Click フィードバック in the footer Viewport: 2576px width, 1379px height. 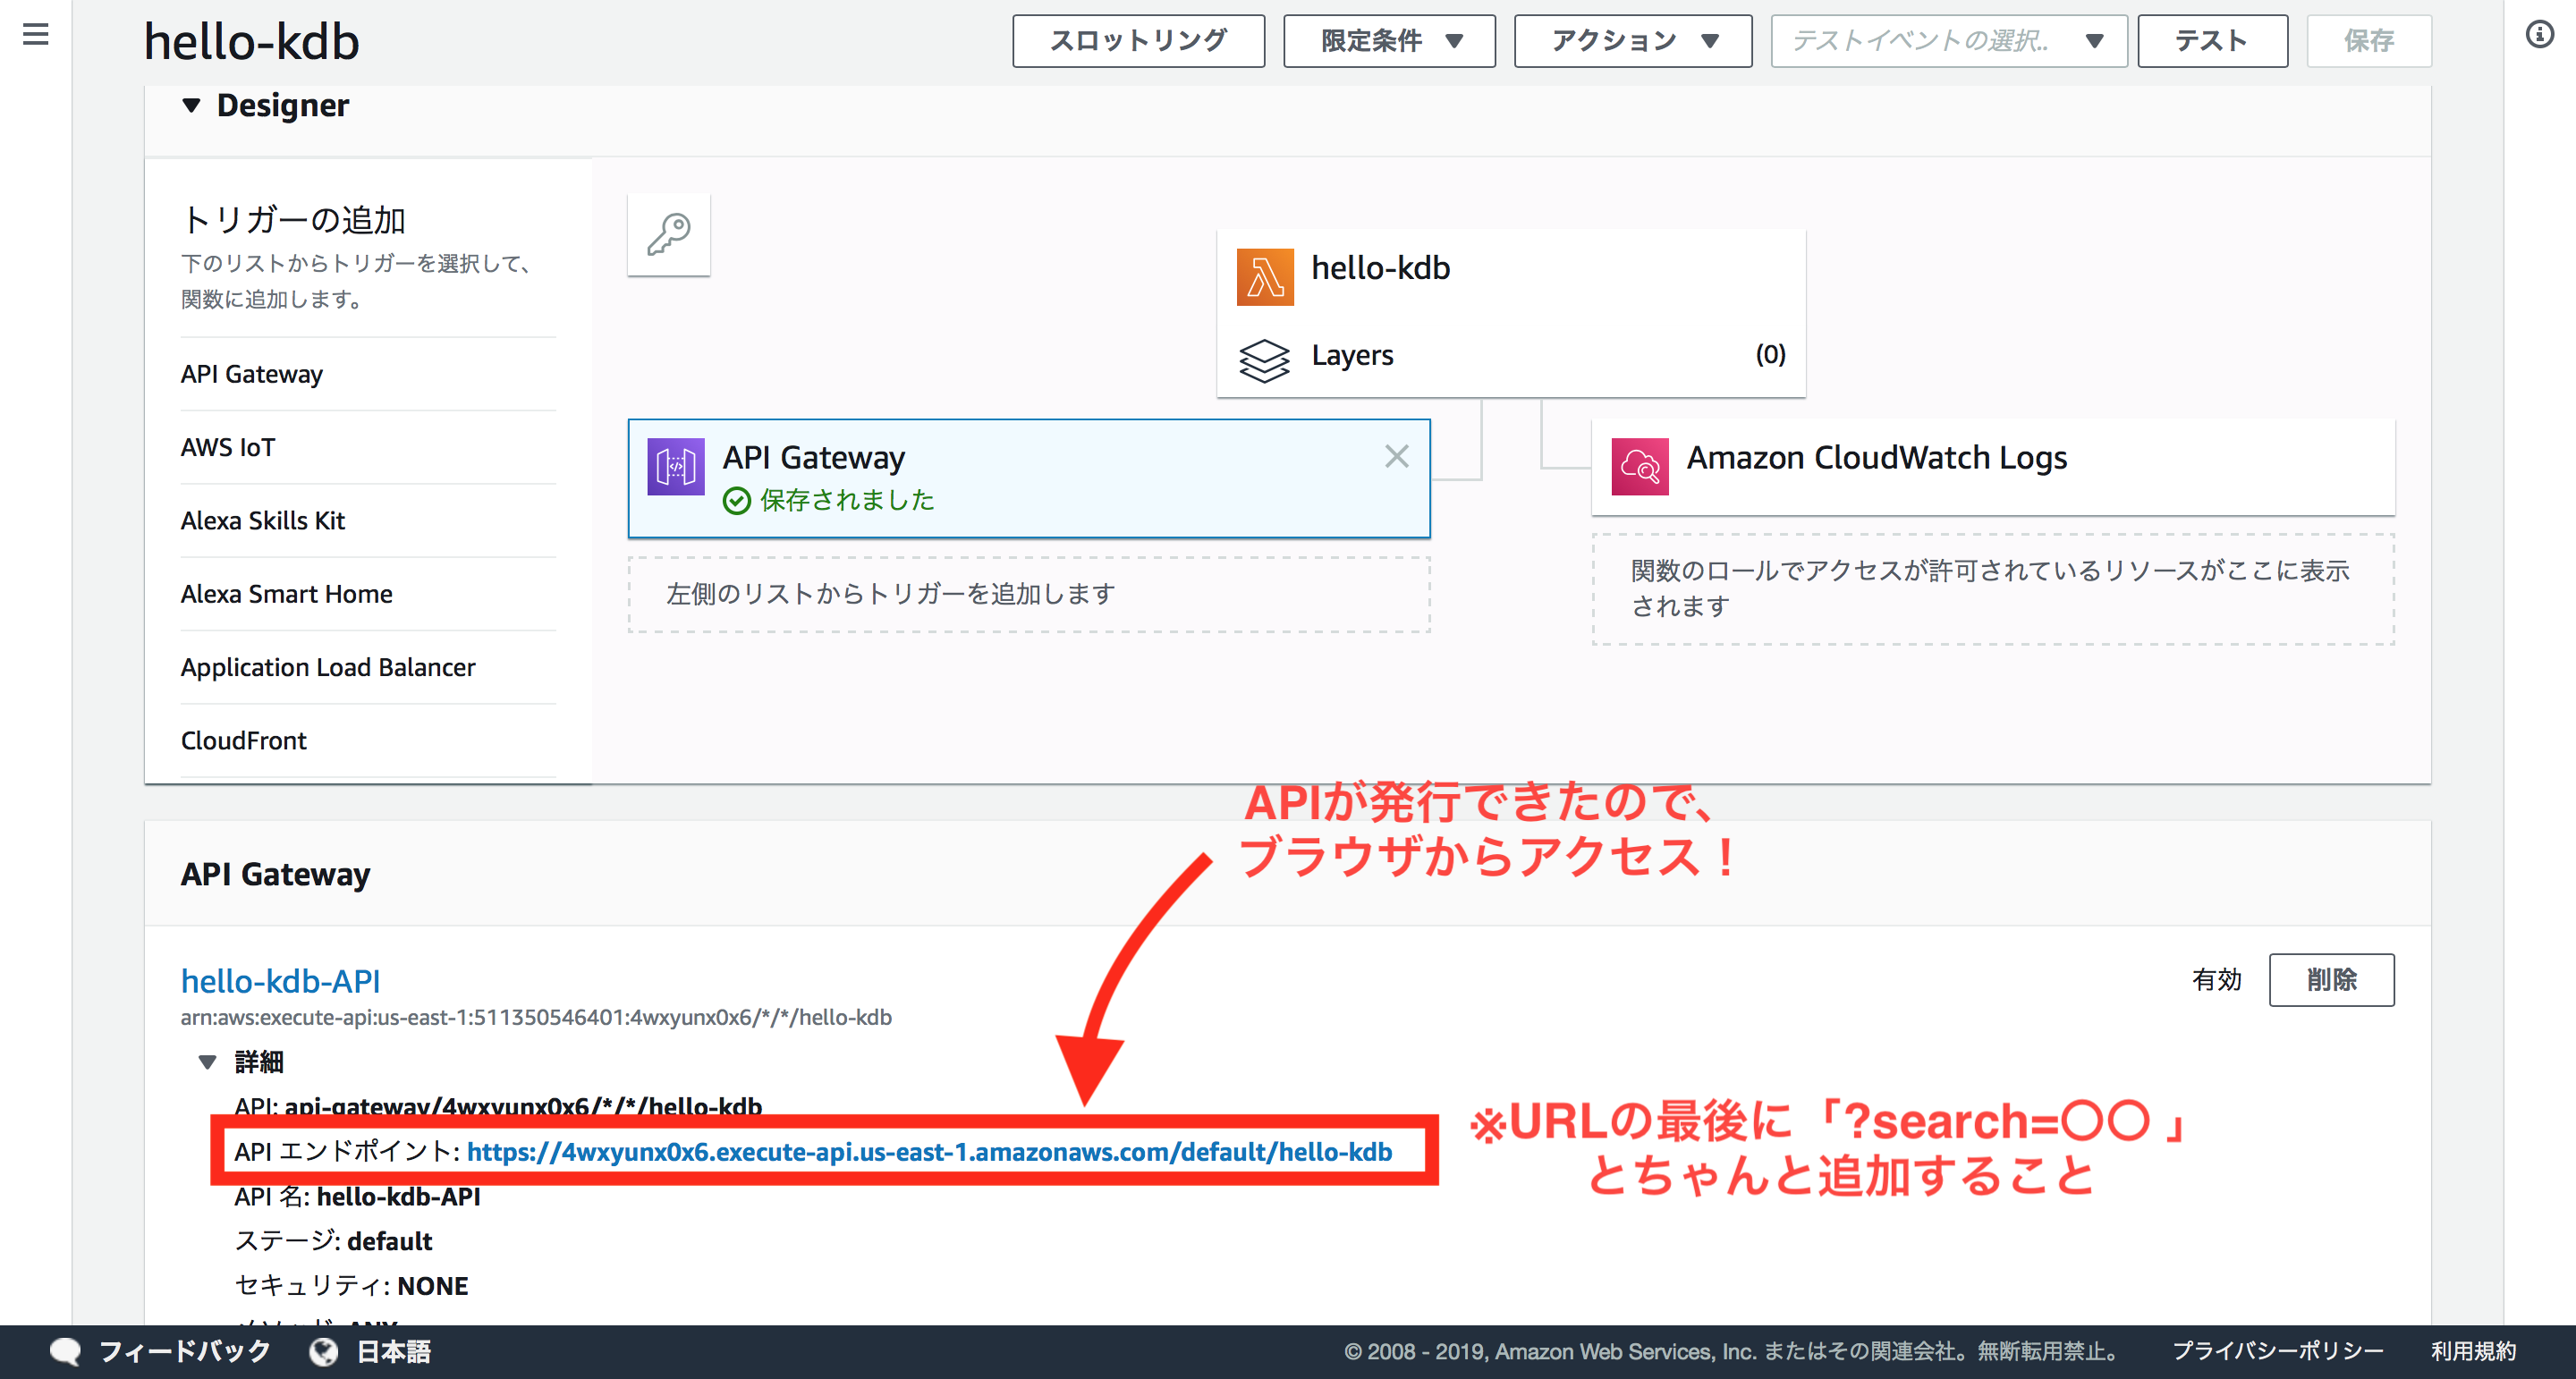[185, 1352]
